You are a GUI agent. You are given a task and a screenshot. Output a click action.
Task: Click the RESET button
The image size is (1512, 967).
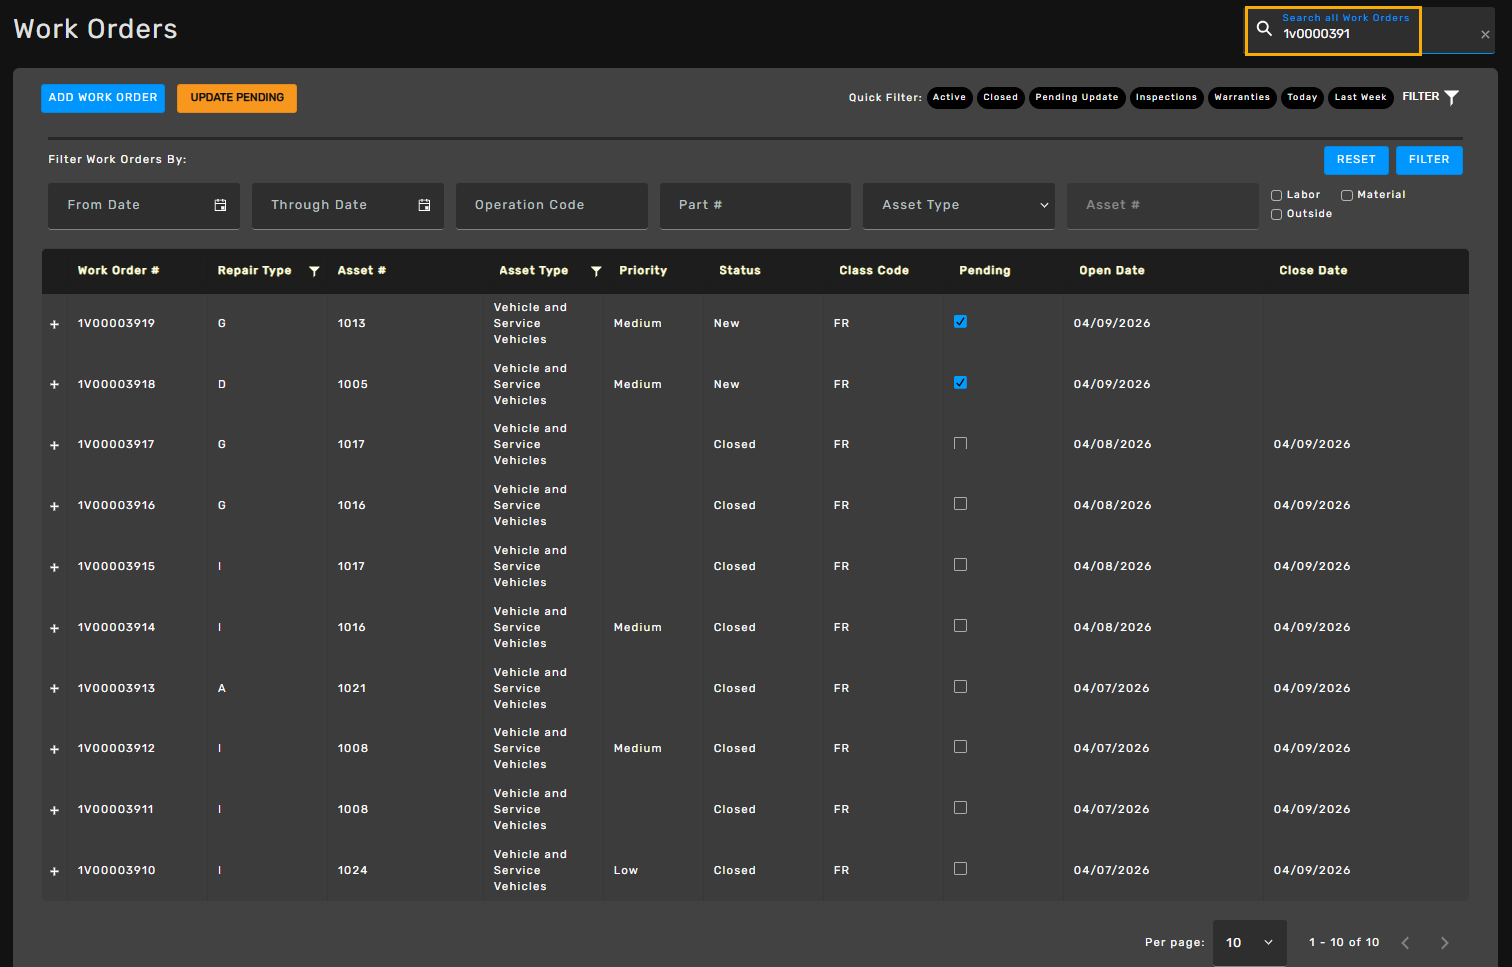coord(1356,160)
